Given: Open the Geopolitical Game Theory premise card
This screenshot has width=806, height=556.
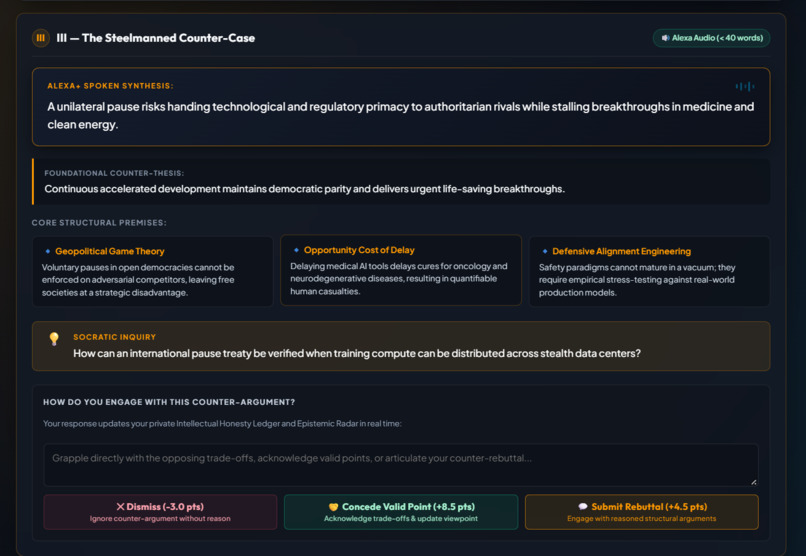Looking at the screenshot, I should pos(153,271).
